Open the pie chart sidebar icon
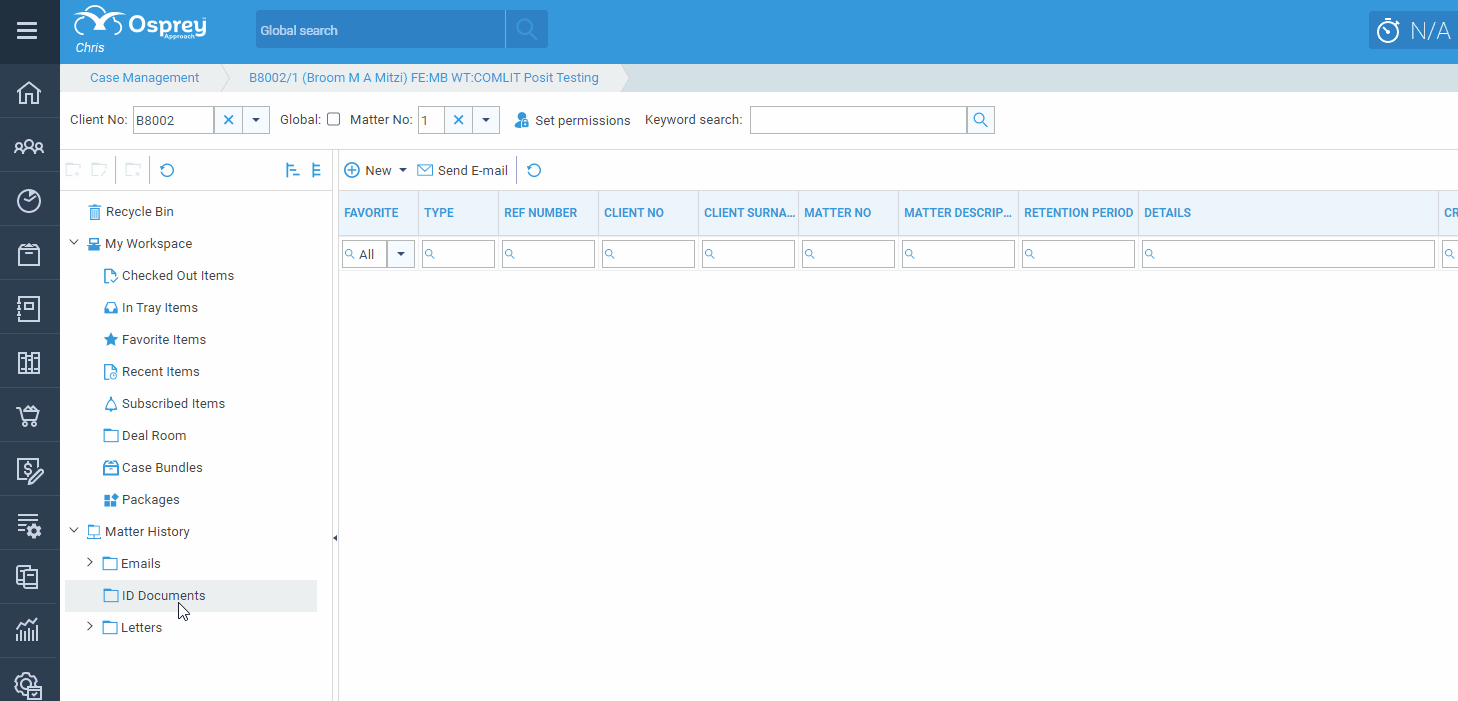Image resolution: width=1458 pixels, height=701 pixels. [29, 201]
